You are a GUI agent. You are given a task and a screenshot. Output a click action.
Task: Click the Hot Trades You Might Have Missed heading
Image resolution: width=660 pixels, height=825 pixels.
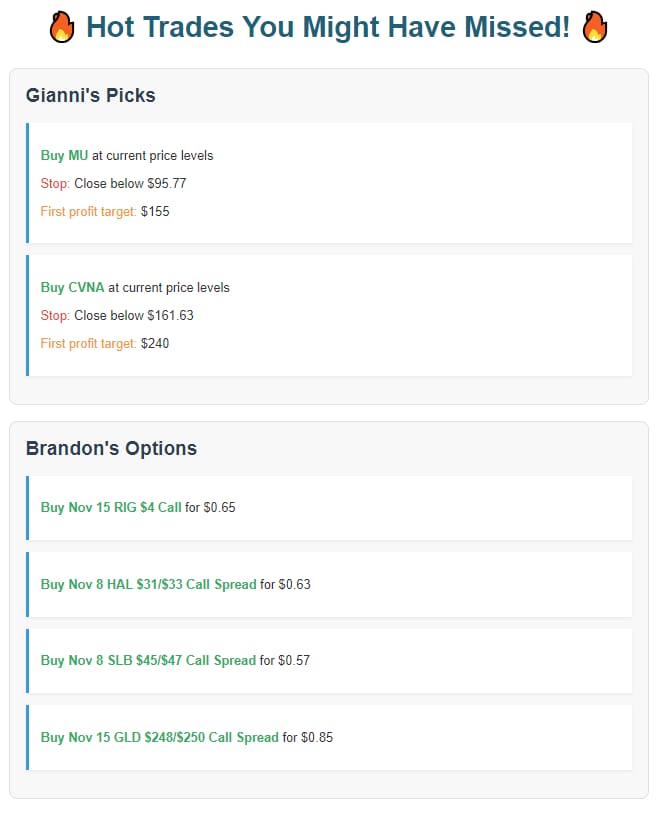tap(328, 28)
